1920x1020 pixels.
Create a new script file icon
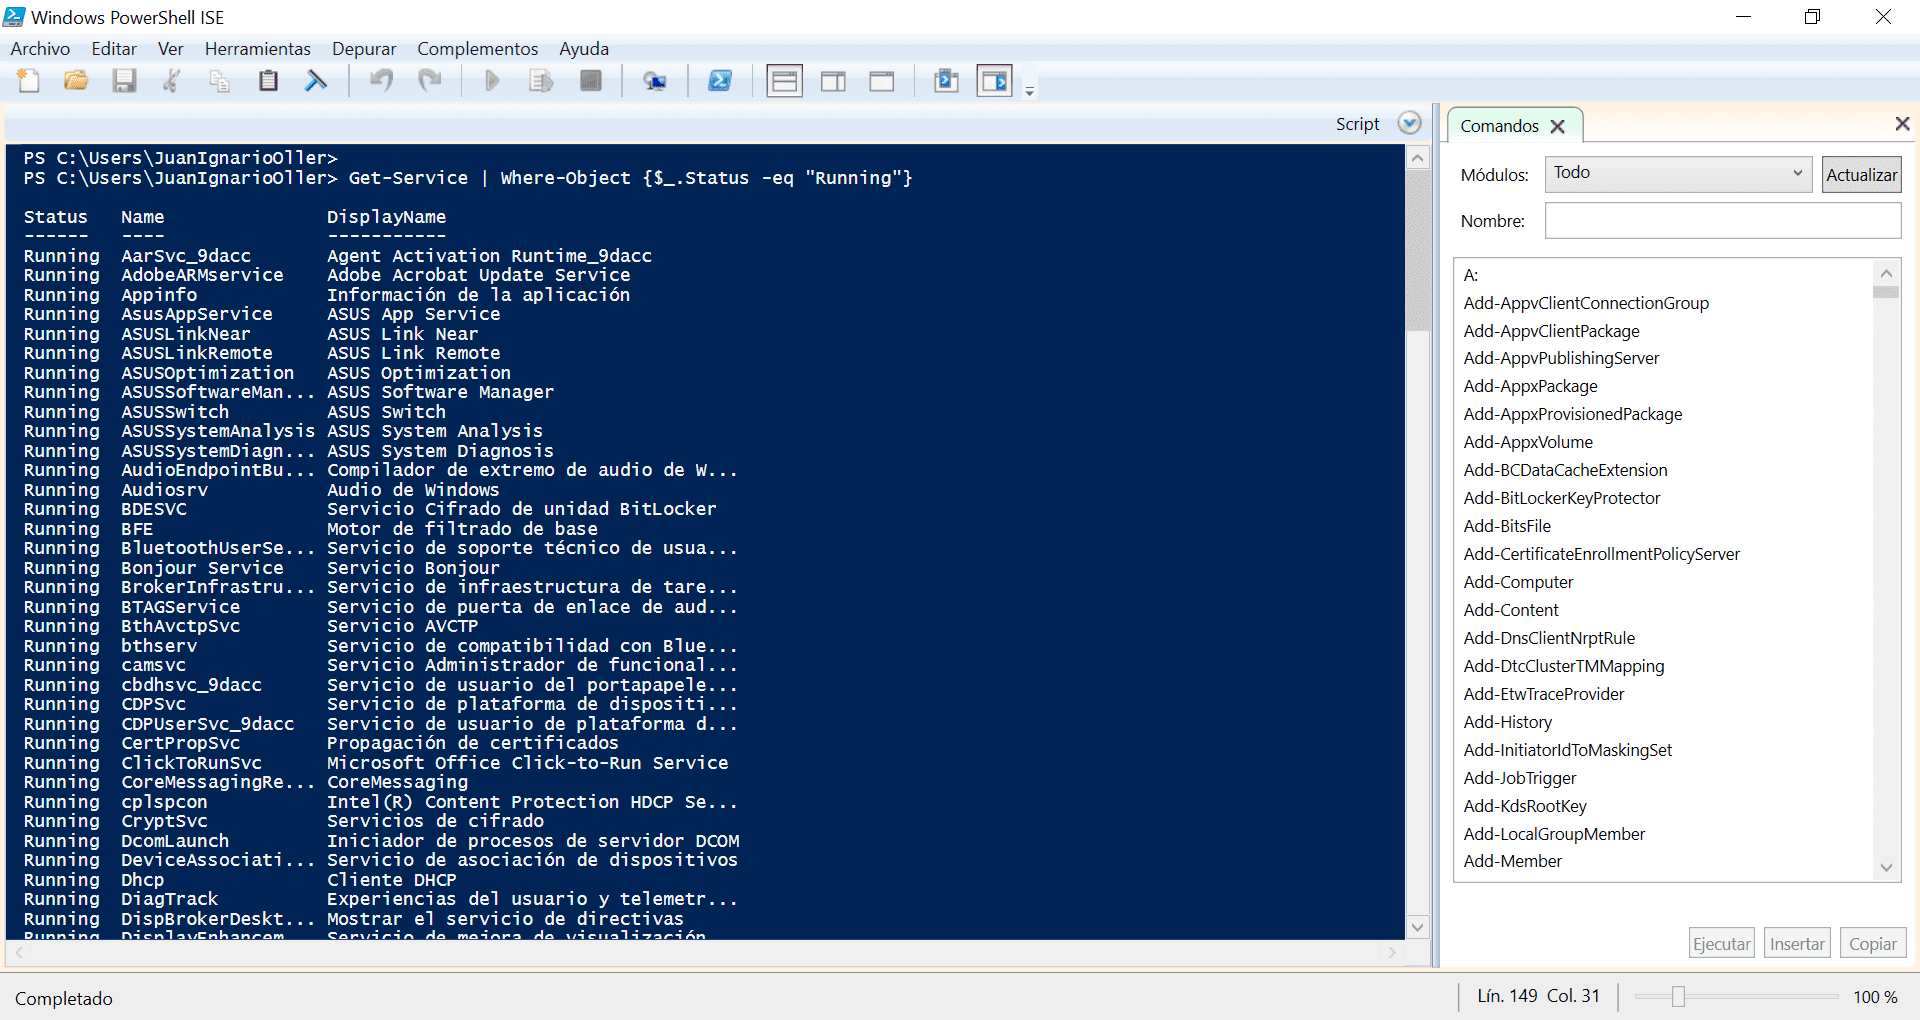point(29,81)
